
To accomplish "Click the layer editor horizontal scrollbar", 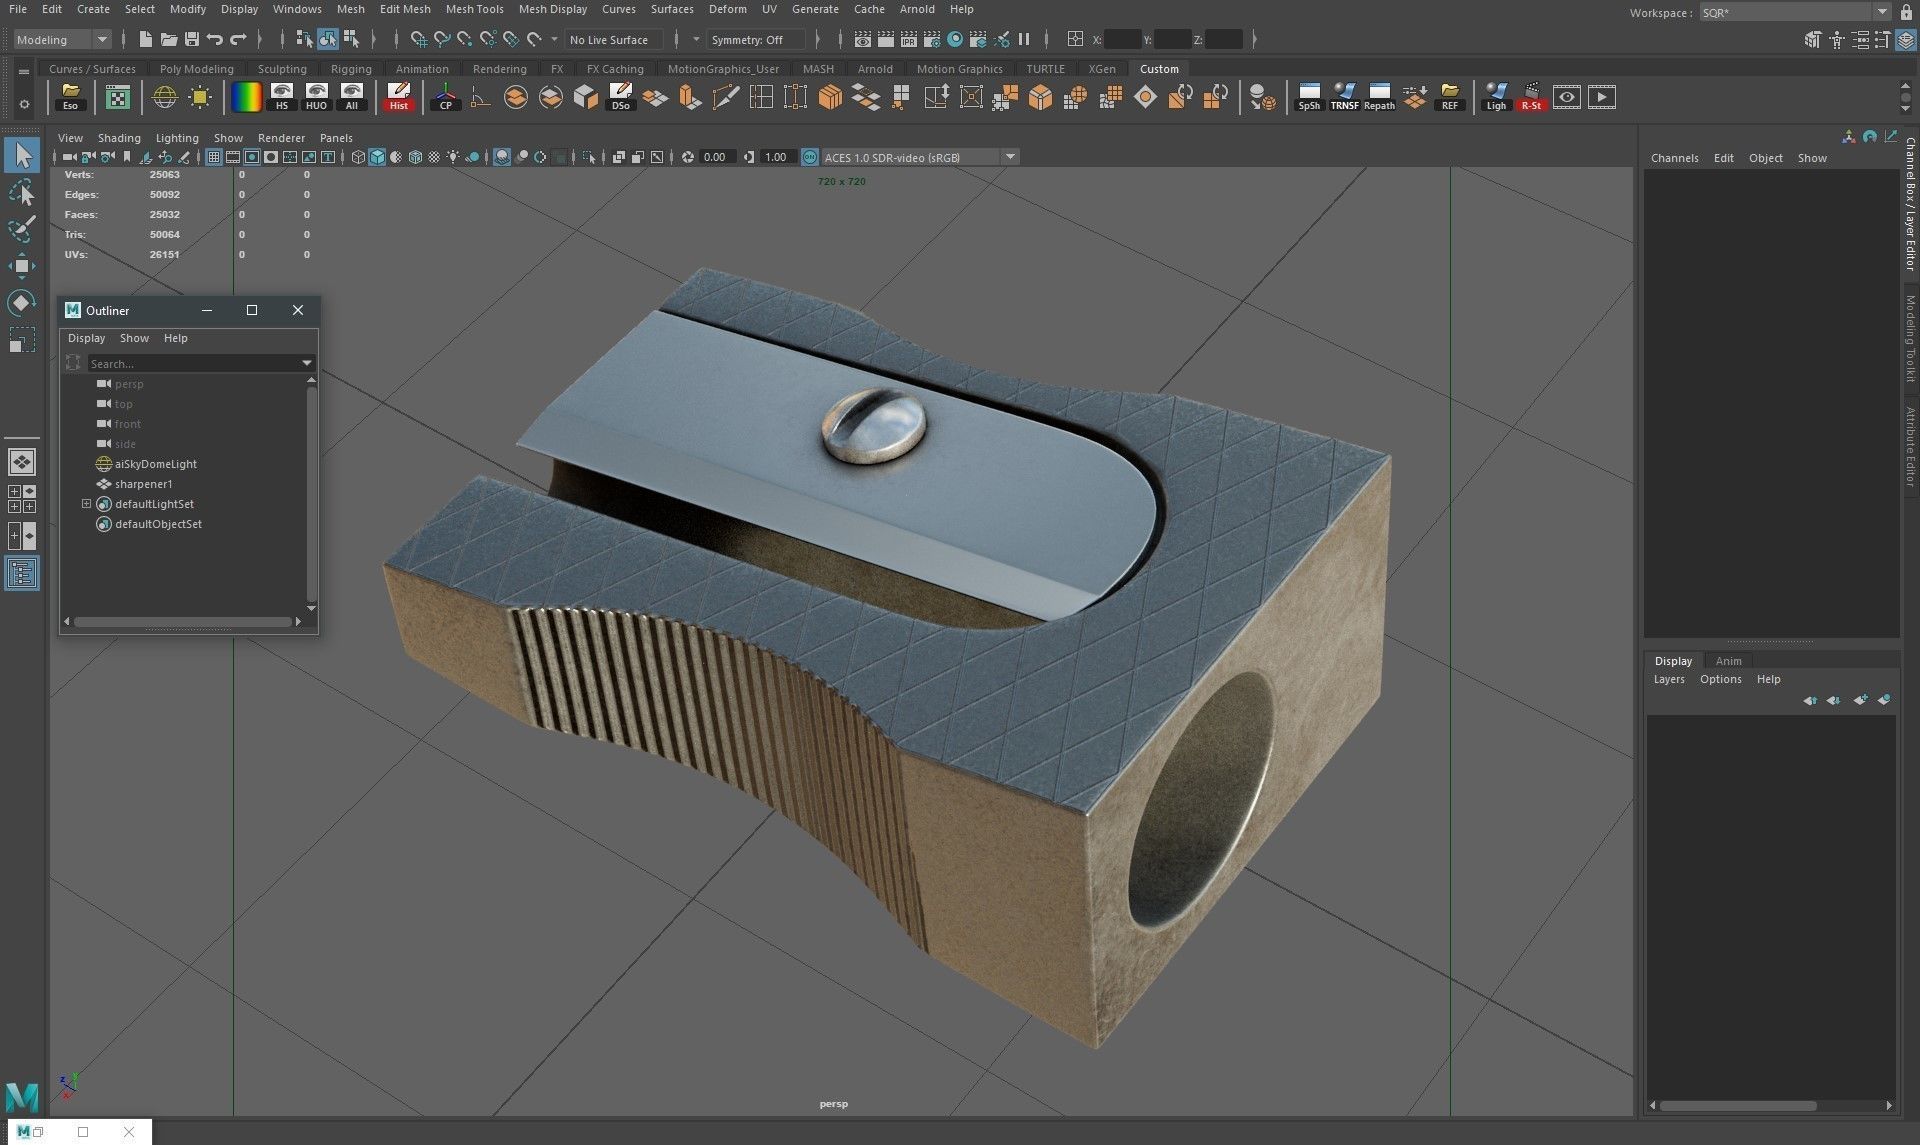I will tap(1738, 1106).
